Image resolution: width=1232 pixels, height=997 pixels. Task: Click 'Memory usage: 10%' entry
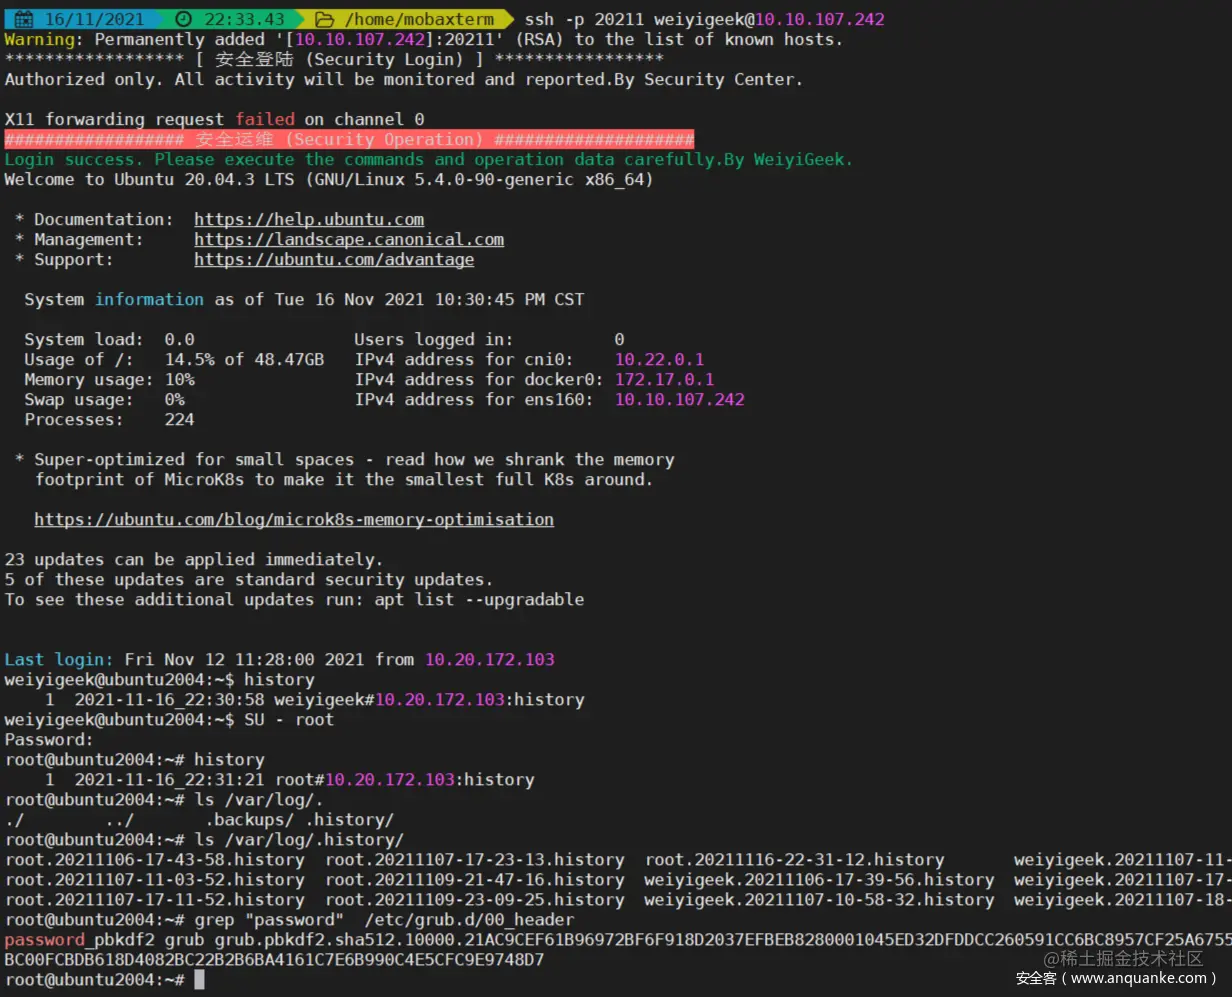tap(109, 379)
